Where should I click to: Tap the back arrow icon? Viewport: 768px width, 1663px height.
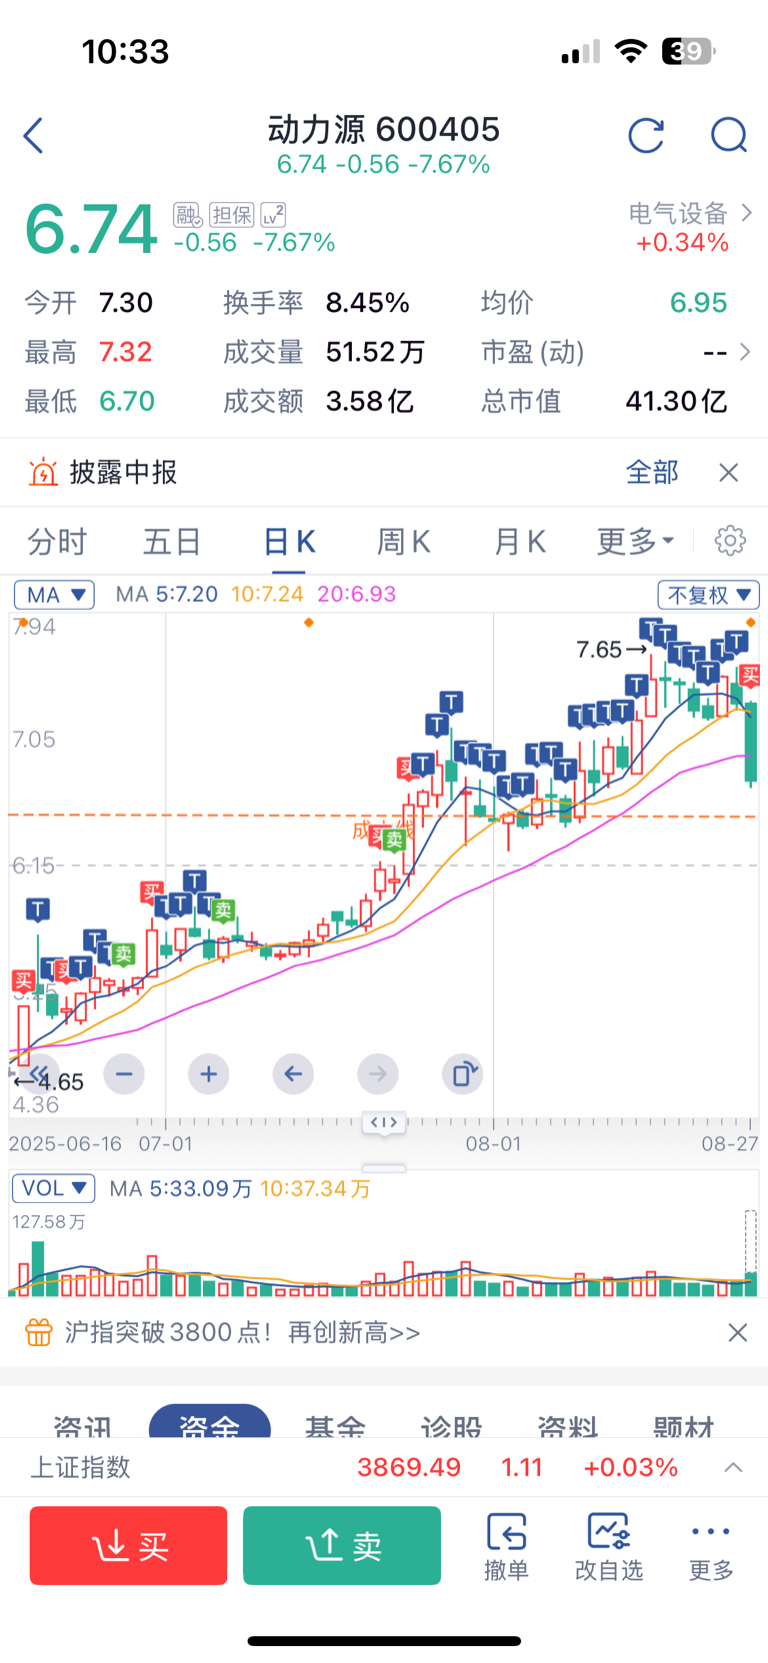[x=33, y=135]
